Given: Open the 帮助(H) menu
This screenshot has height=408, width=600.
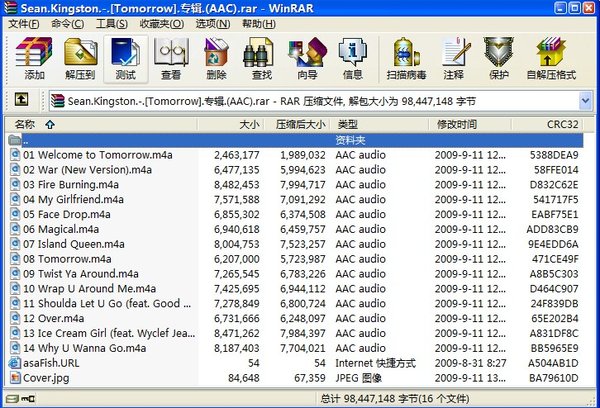Looking at the screenshot, I should [x=259, y=24].
